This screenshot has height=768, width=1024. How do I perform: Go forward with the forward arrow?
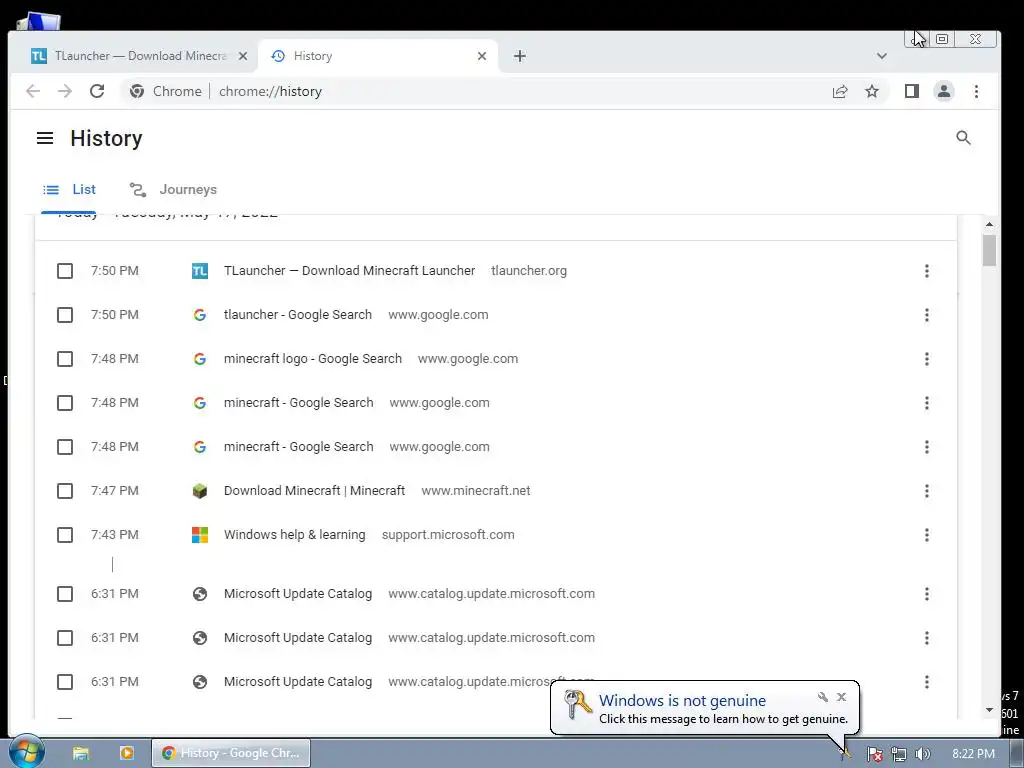[x=65, y=91]
